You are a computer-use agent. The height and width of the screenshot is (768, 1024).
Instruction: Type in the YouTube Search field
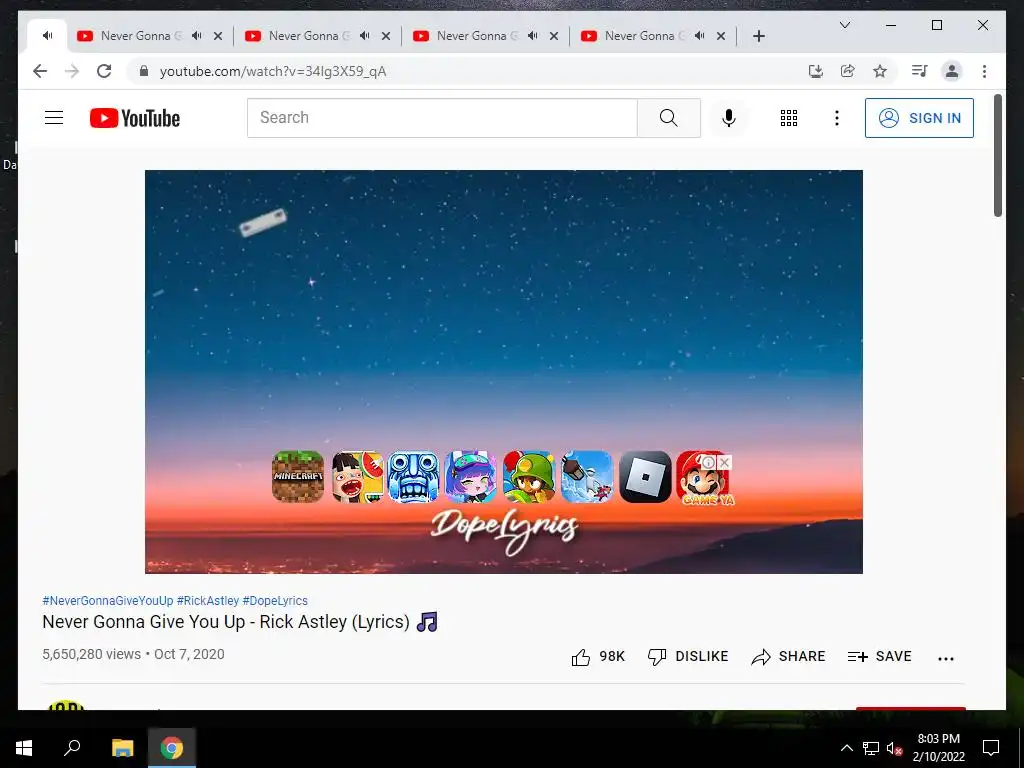(442, 118)
